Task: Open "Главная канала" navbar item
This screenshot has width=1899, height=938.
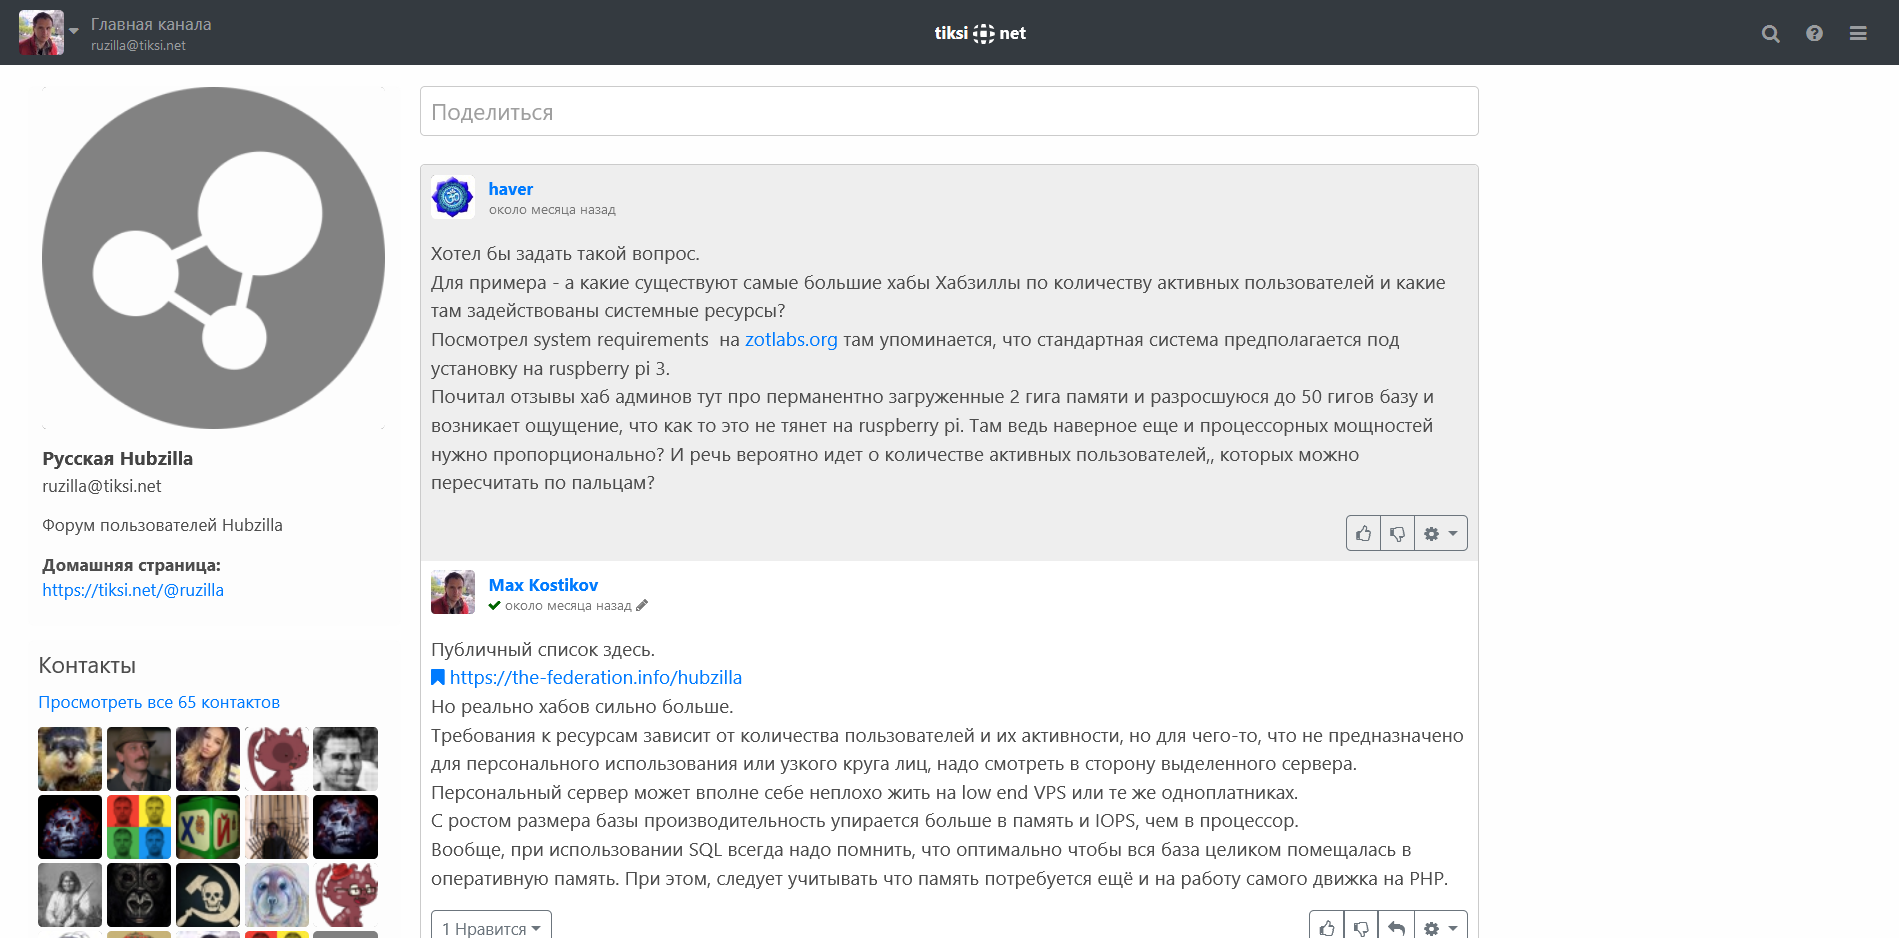Action: 151,24
